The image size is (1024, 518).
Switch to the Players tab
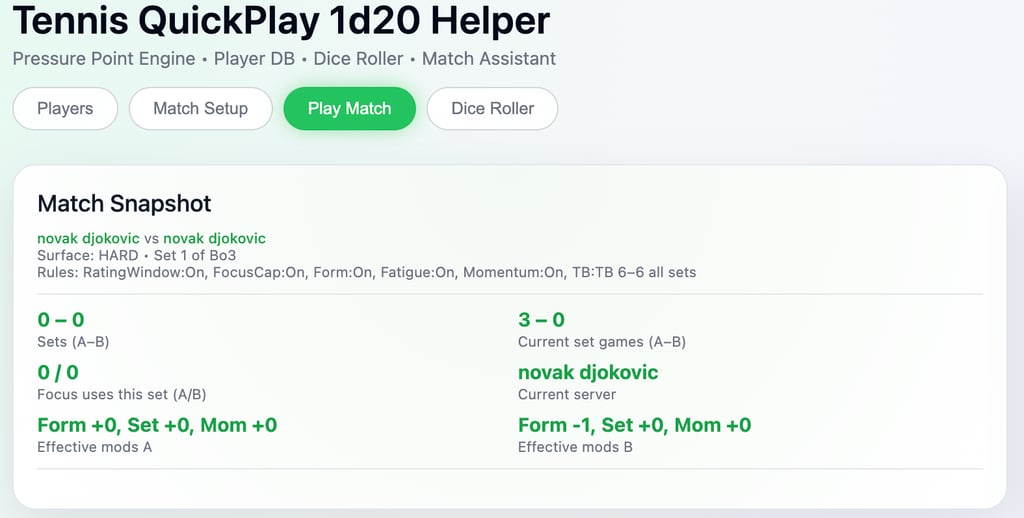point(65,108)
